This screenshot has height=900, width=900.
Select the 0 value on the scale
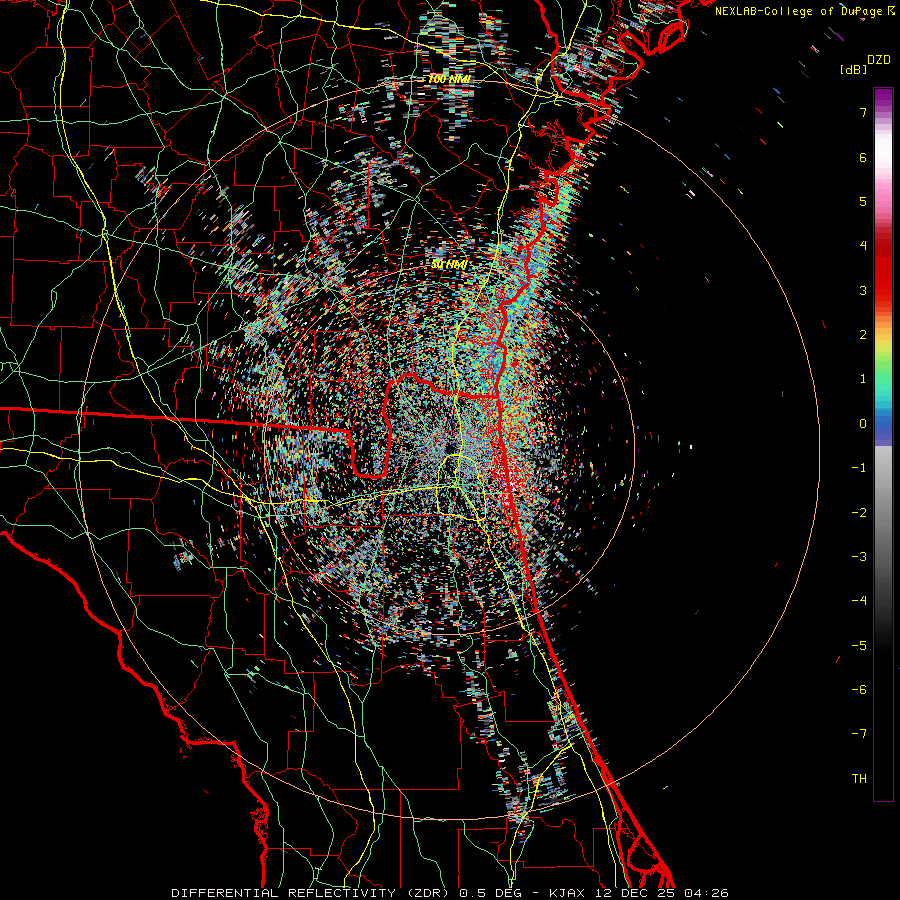click(863, 424)
